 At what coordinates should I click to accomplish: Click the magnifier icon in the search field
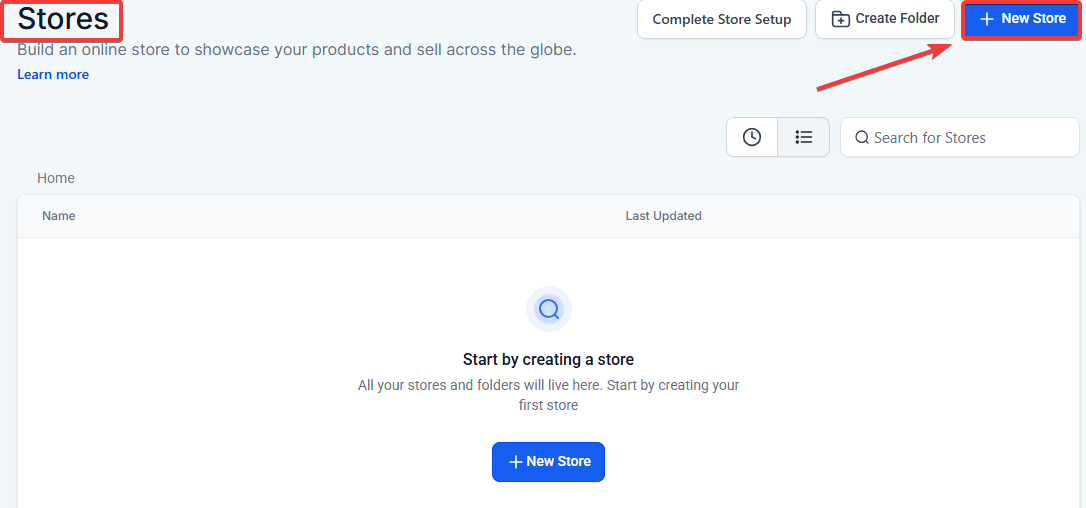click(862, 138)
